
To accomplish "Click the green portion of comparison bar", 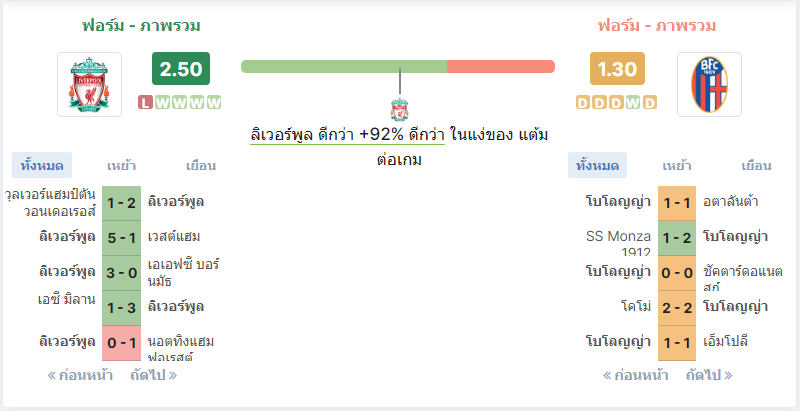I will (344, 66).
